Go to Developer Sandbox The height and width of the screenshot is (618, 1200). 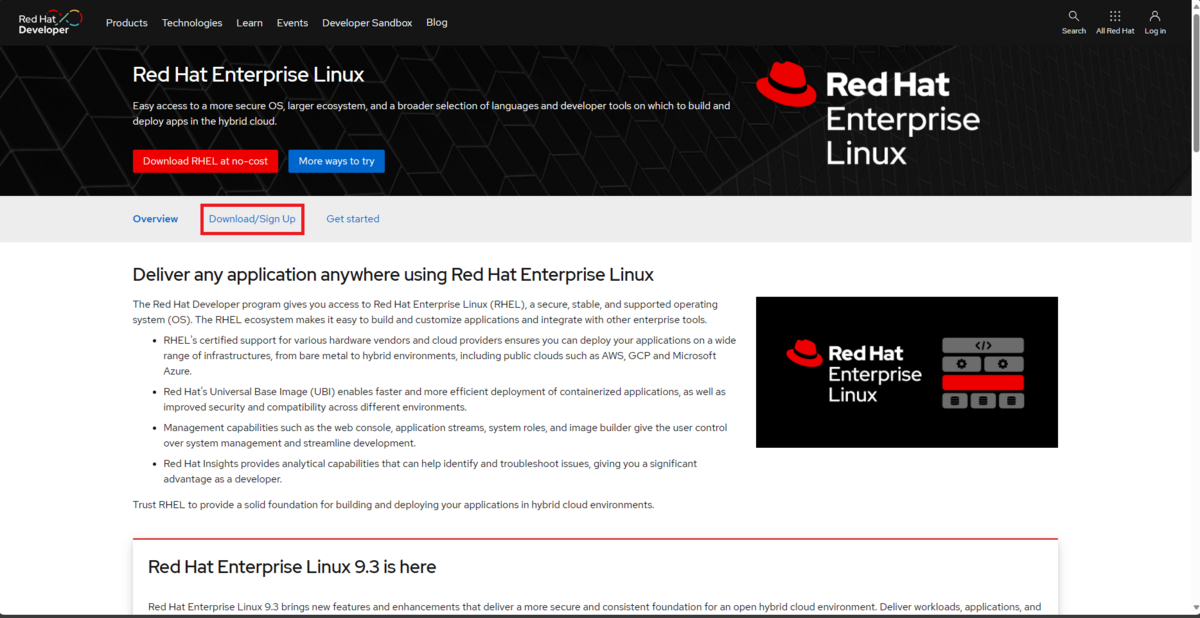[367, 22]
